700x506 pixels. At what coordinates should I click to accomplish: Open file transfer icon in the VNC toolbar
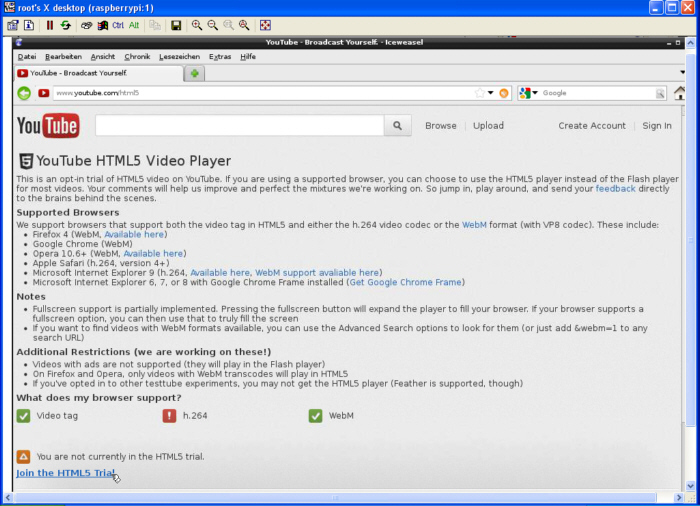tap(155, 25)
